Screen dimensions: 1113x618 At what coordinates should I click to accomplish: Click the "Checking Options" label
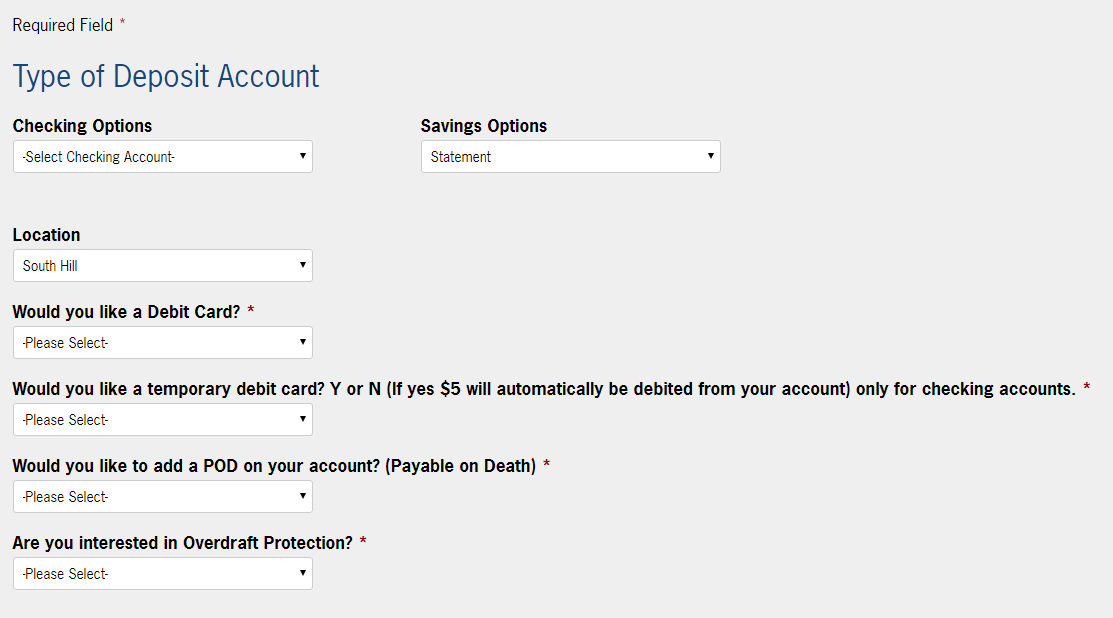point(82,126)
